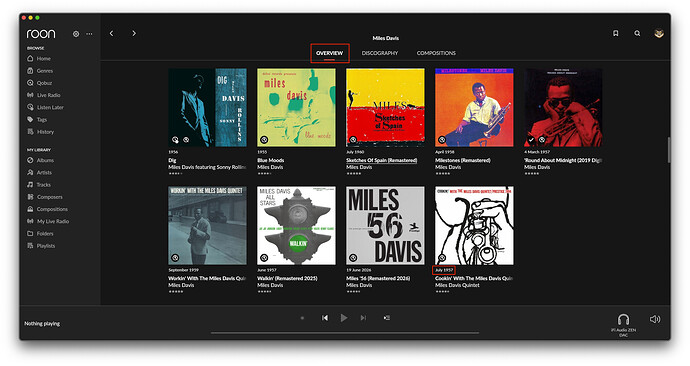The height and width of the screenshot is (366, 690).
Task: Open Qobuz in the sidebar
Action: tap(40, 83)
